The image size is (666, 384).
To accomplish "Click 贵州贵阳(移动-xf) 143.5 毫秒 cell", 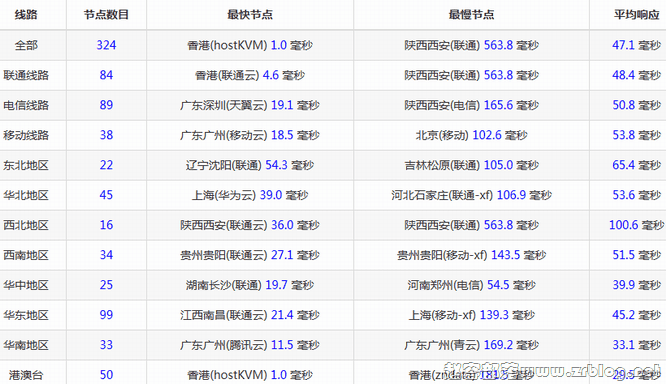I will pyautogui.click(x=471, y=255).
